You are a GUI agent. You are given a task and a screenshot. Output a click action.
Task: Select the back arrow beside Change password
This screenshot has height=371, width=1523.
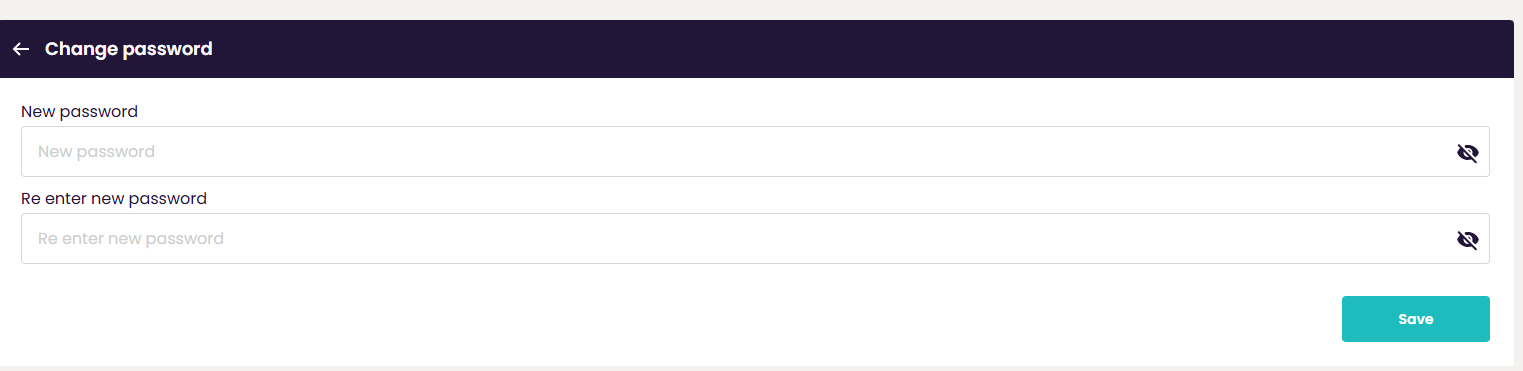coord(21,49)
